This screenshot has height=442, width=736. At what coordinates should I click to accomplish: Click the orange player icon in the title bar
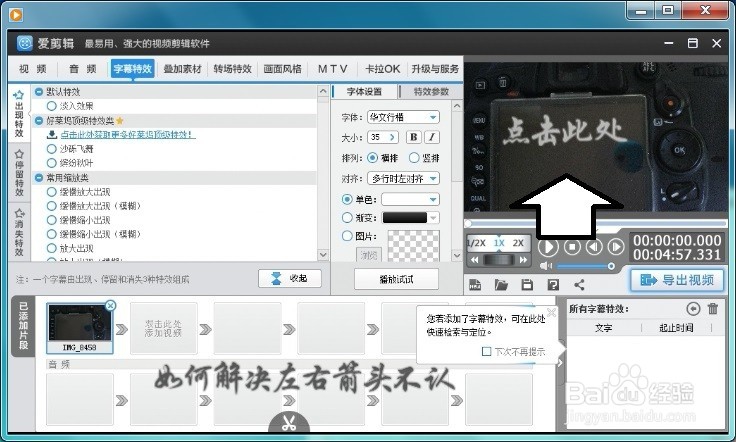15,15
